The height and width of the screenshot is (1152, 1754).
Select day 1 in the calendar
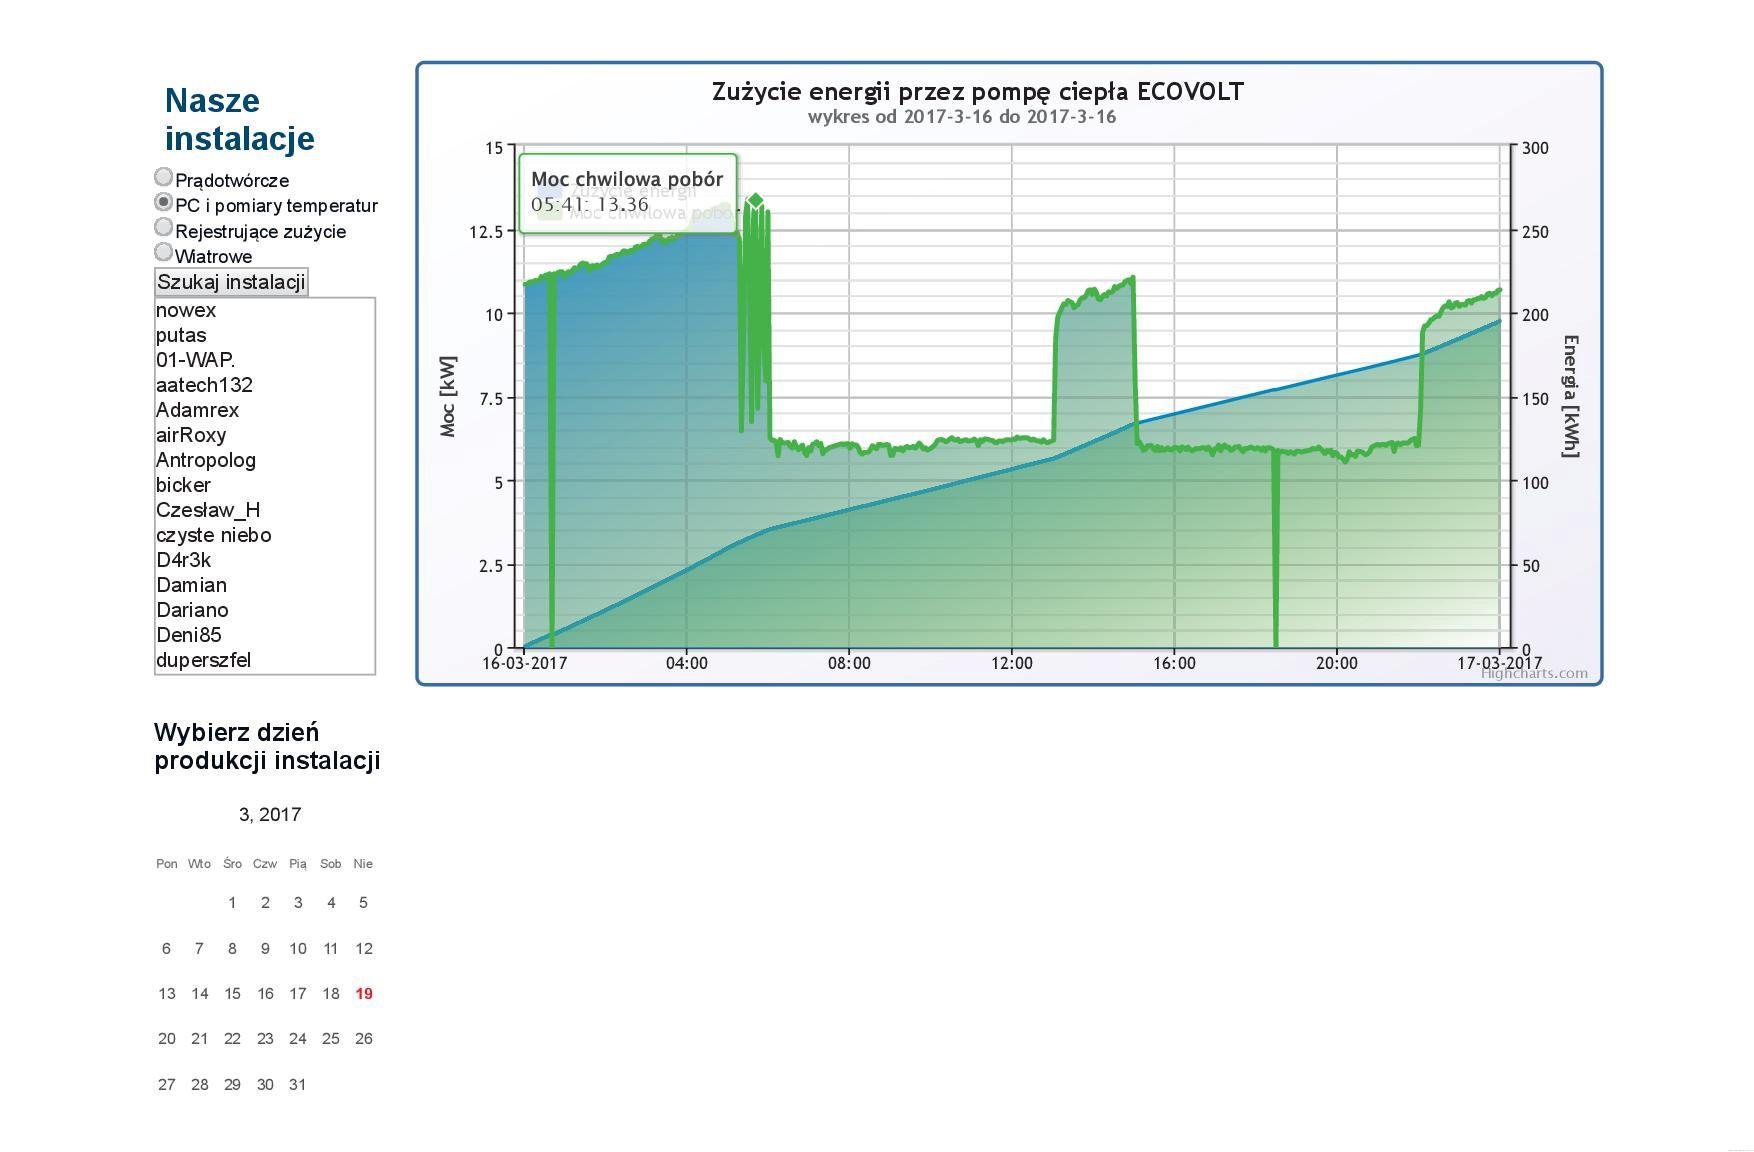pyautogui.click(x=232, y=903)
